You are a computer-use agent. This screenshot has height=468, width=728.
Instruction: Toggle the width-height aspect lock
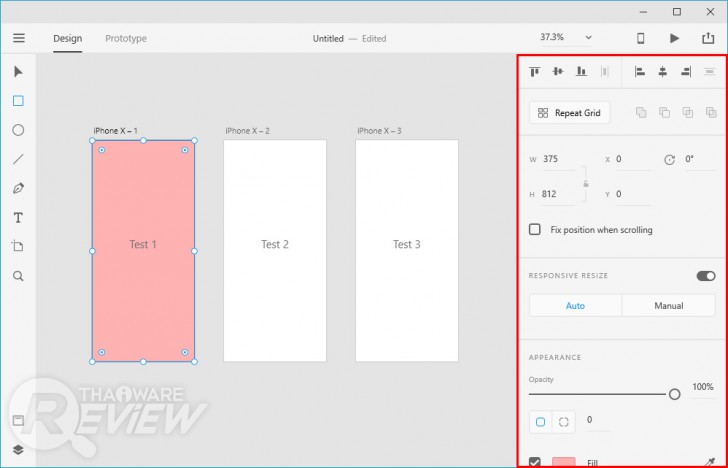click(x=586, y=184)
